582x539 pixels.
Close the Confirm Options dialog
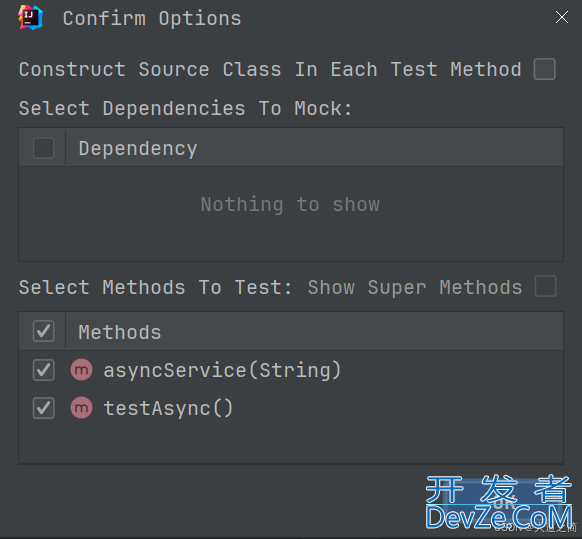click(562, 17)
